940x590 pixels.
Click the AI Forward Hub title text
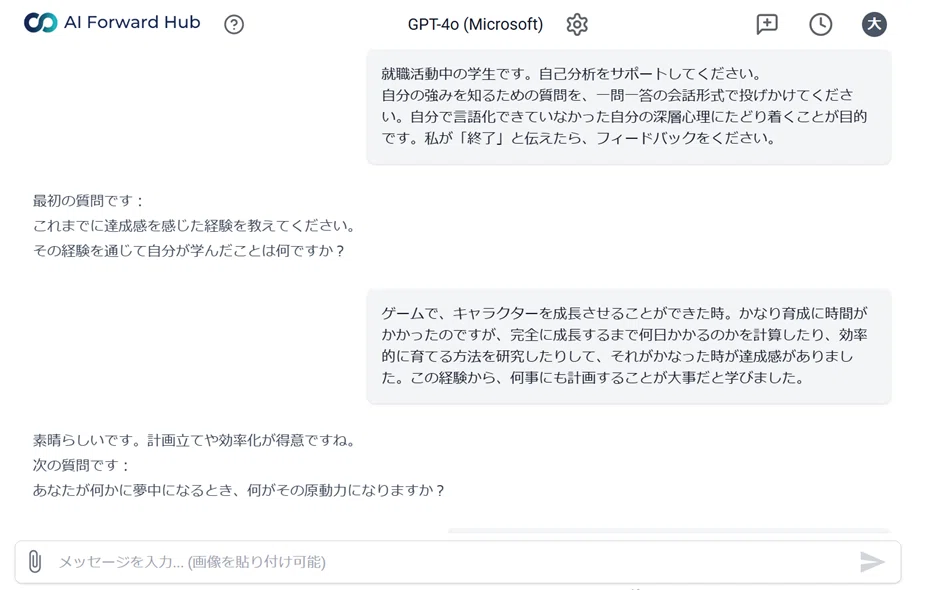point(132,23)
